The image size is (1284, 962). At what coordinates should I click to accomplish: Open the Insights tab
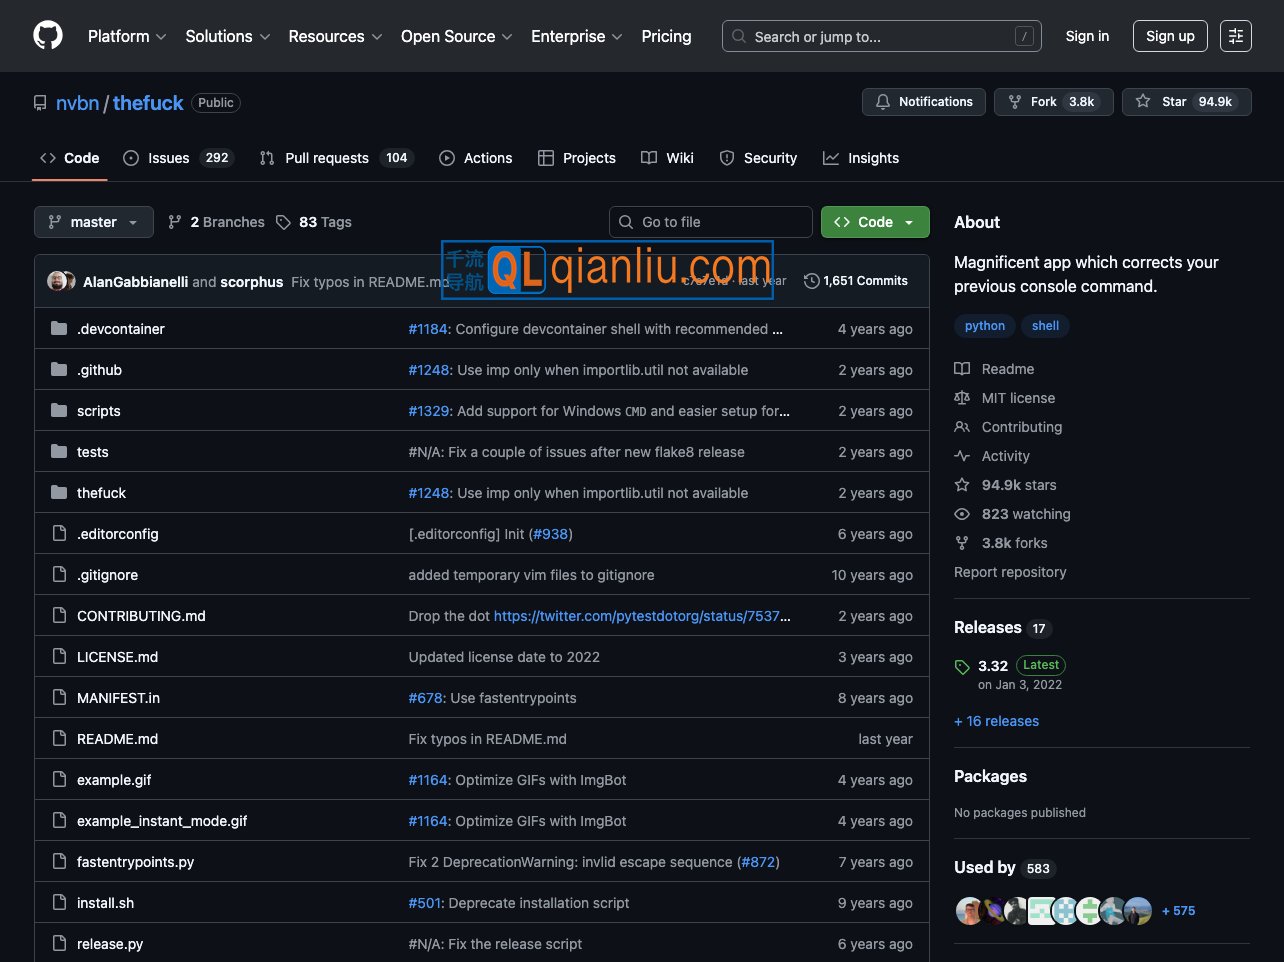861,158
